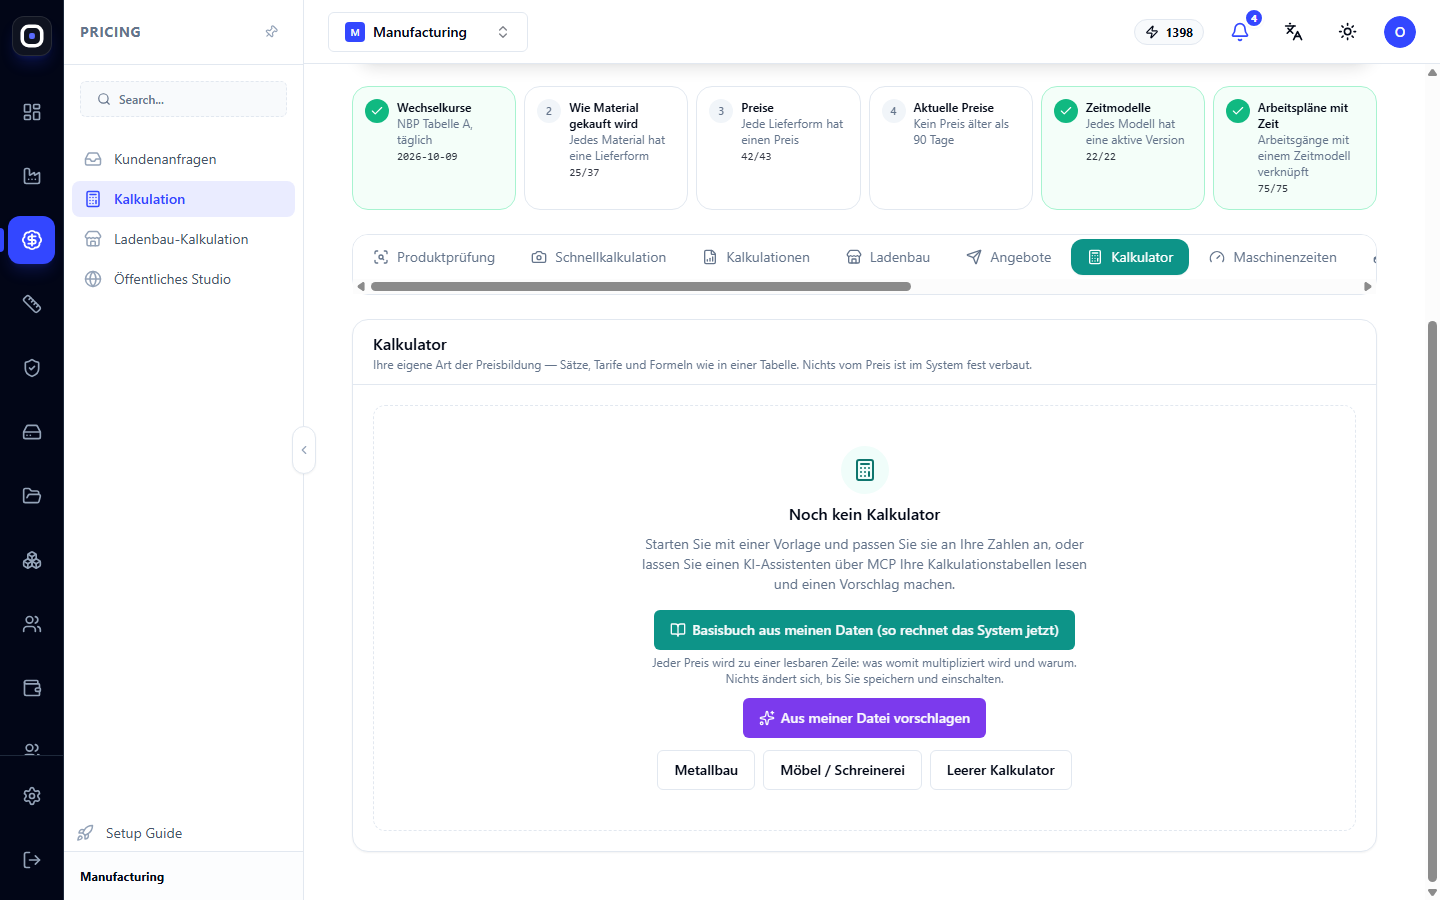Open the Kalkulationen tab

(756, 257)
